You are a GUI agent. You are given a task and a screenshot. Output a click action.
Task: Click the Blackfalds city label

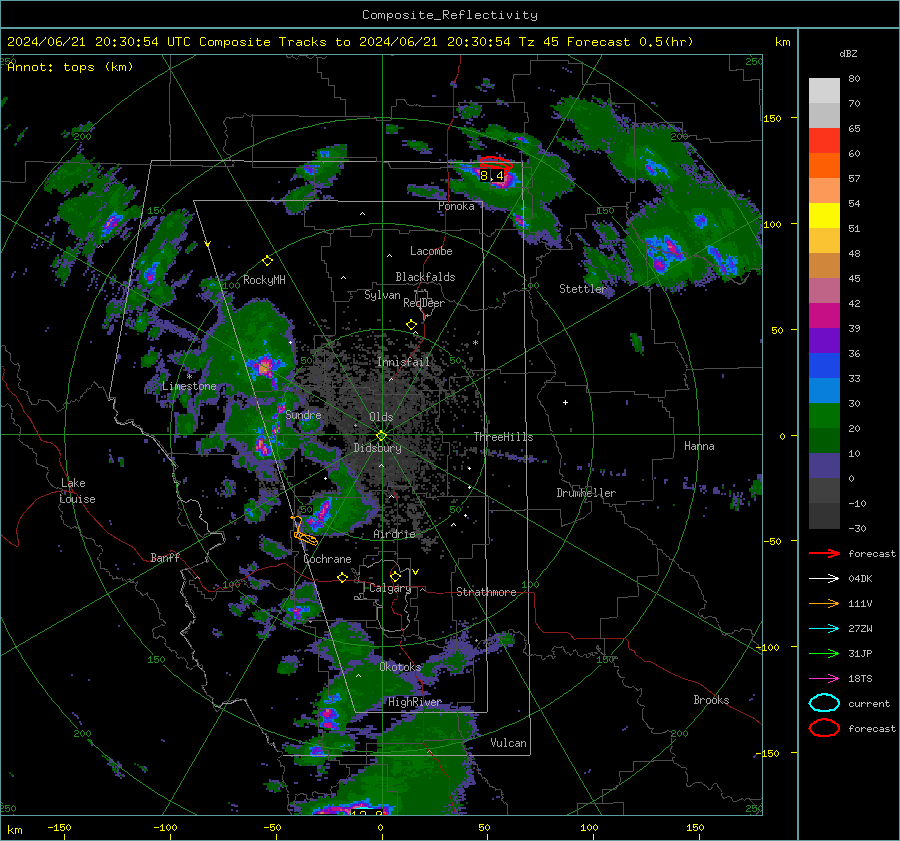[425, 277]
